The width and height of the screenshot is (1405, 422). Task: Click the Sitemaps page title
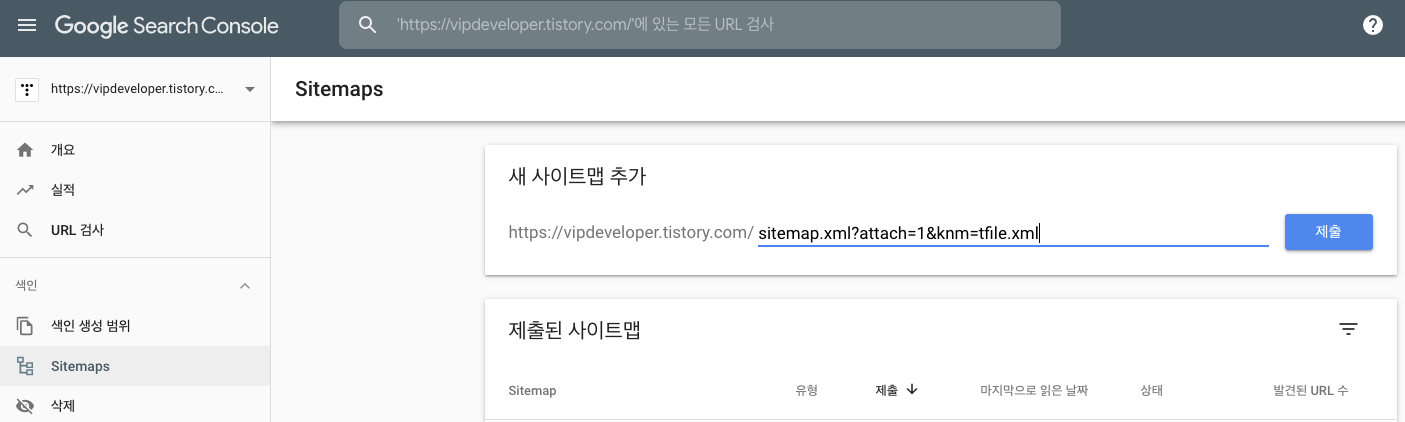coord(339,89)
